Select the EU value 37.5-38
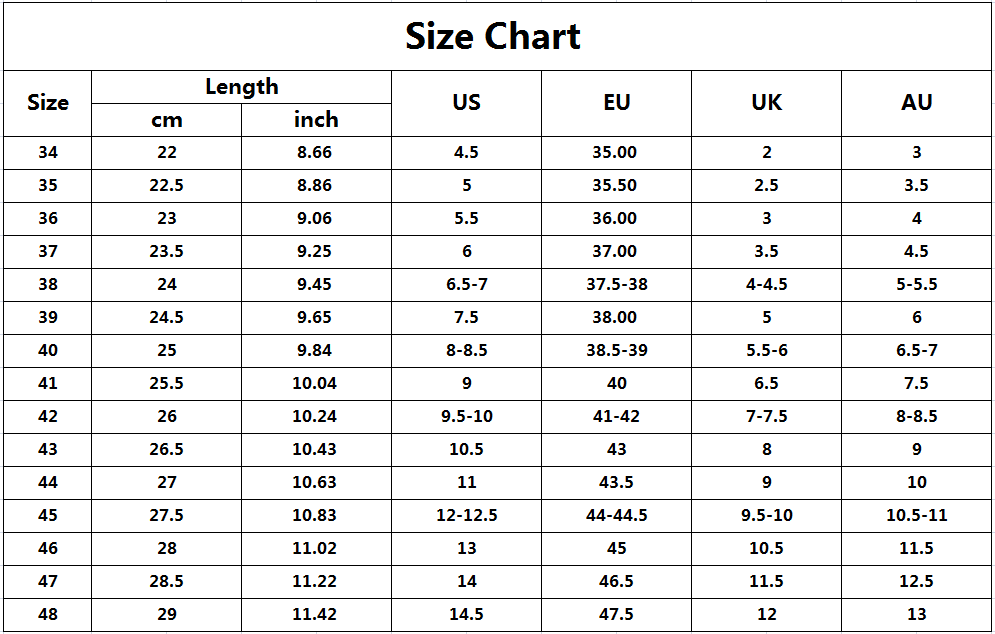The height and width of the screenshot is (634, 995). [616, 284]
